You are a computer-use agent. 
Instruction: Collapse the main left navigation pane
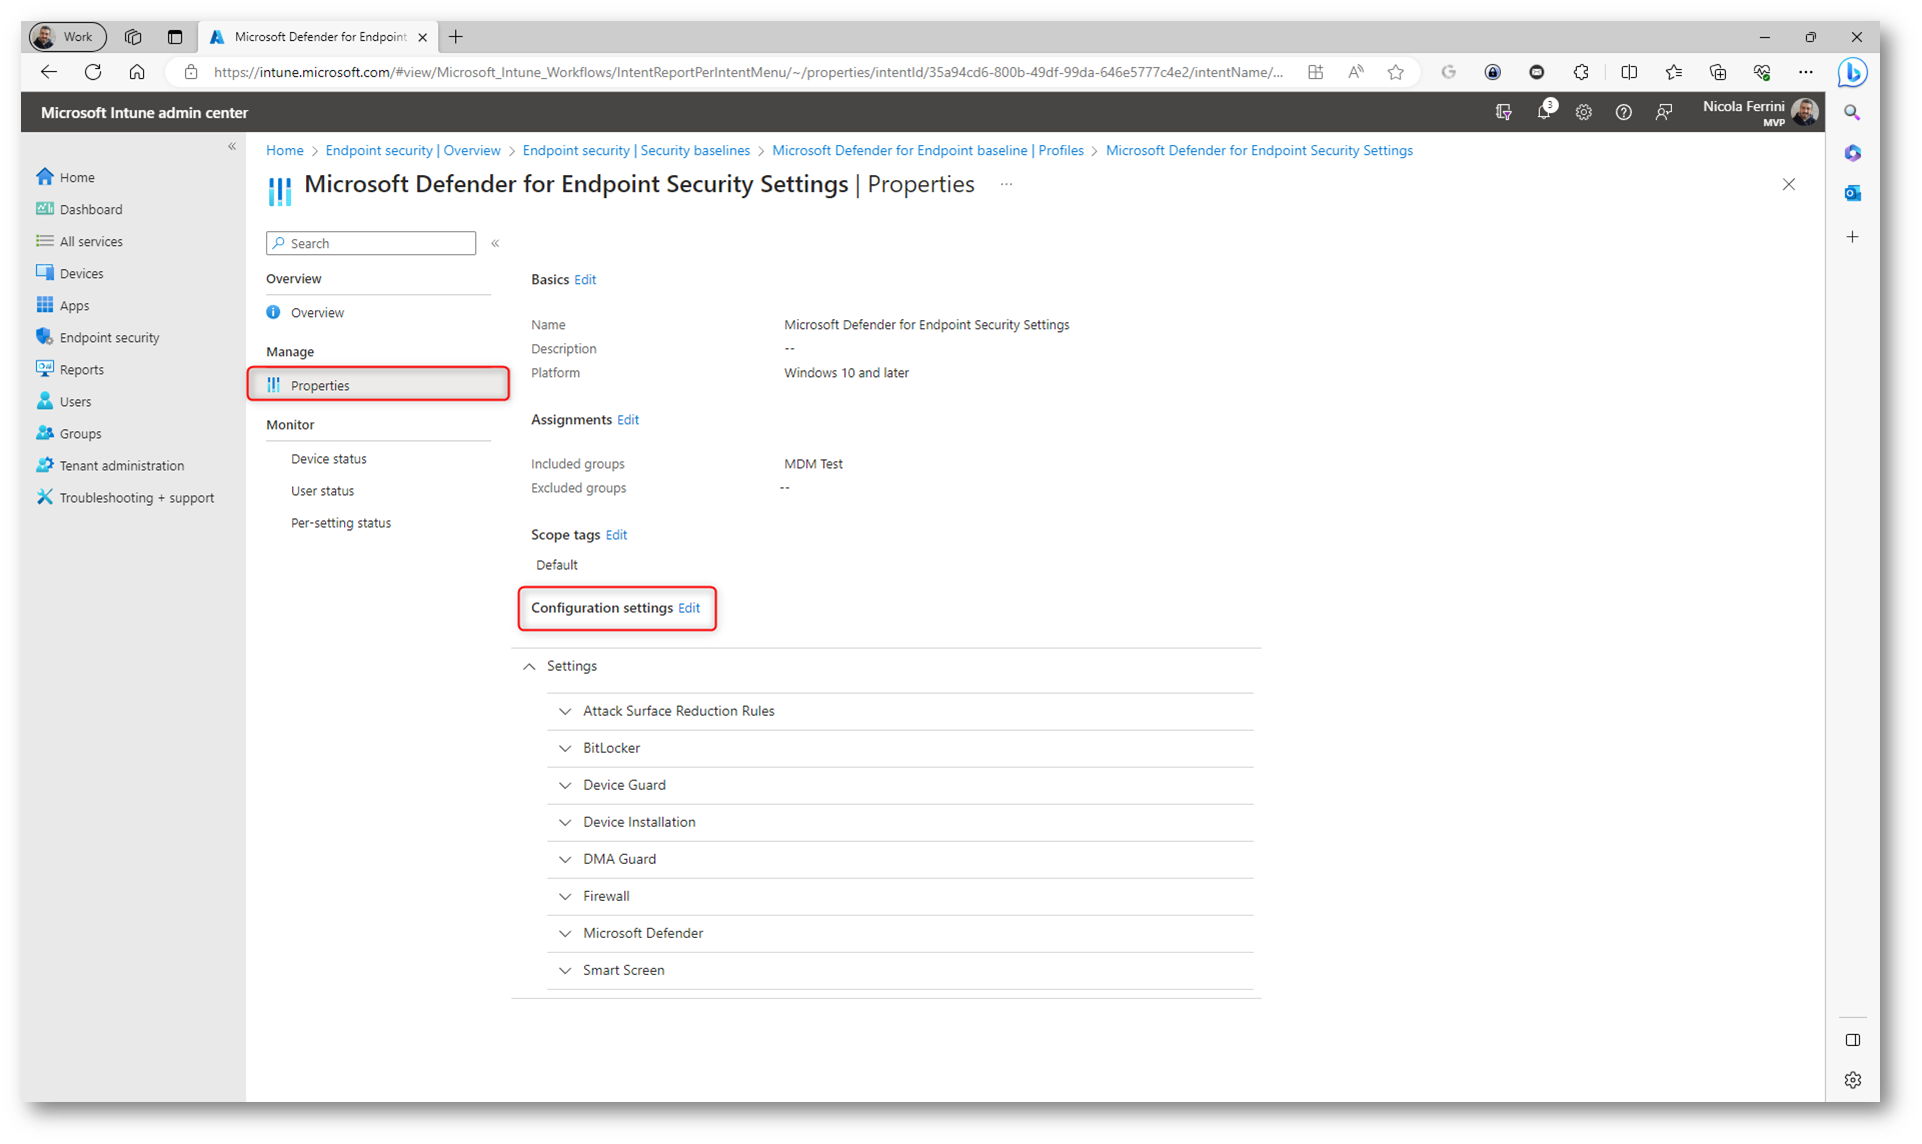pyautogui.click(x=232, y=146)
